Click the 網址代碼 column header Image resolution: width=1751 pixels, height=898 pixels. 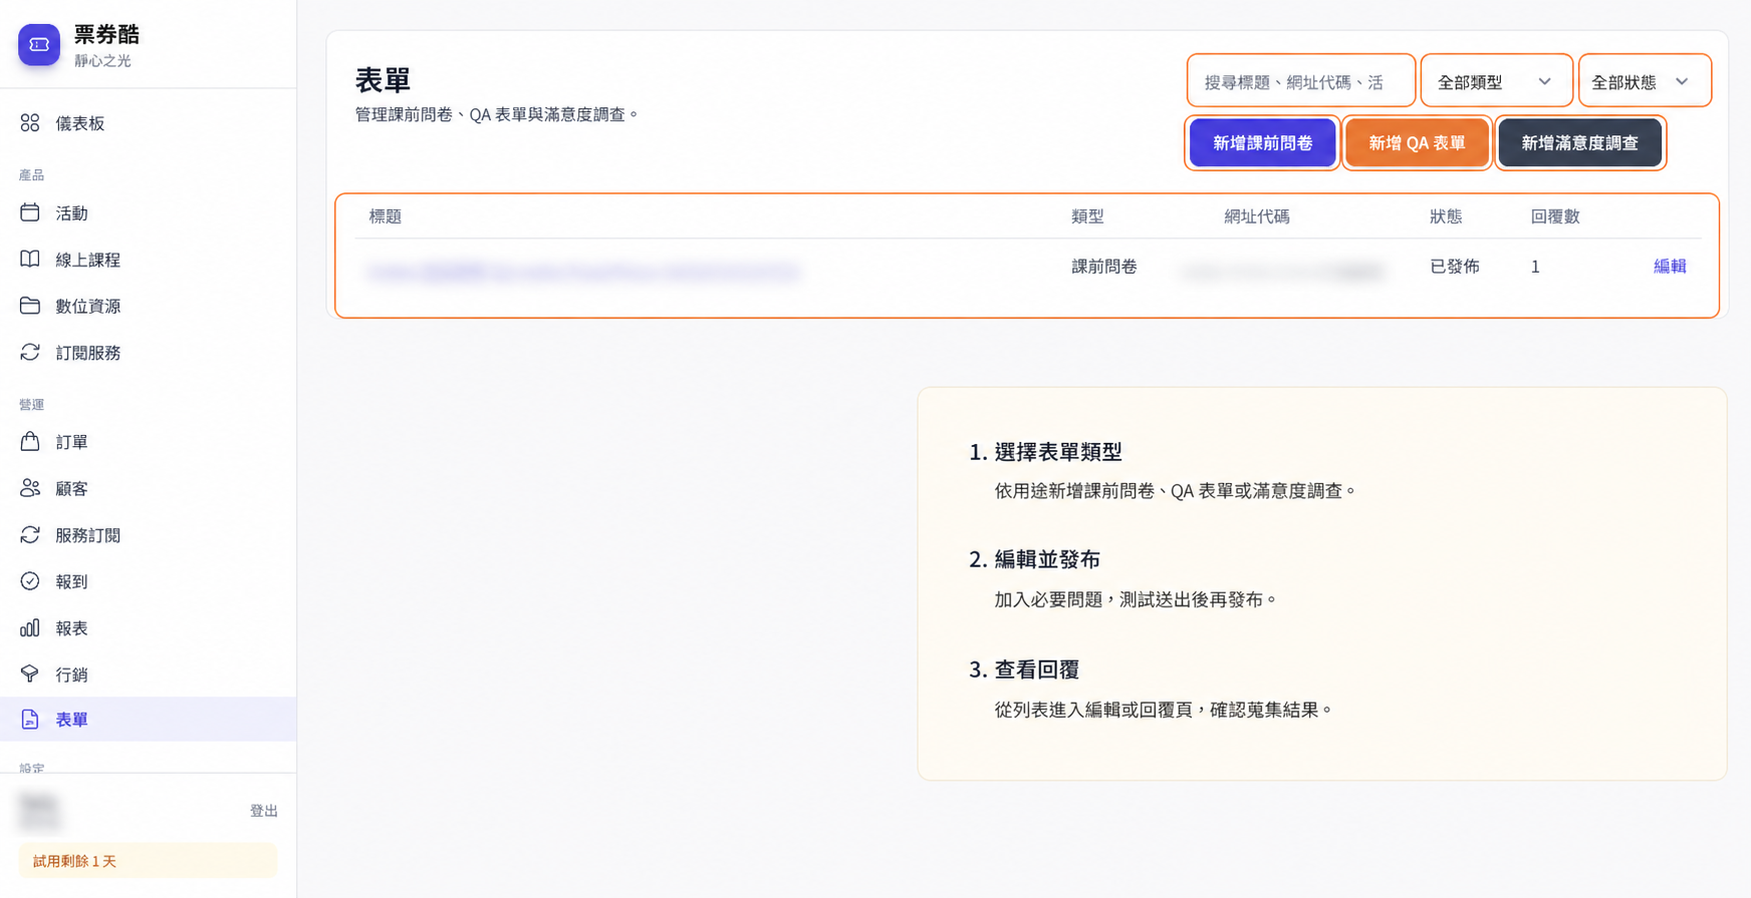(x=1257, y=216)
